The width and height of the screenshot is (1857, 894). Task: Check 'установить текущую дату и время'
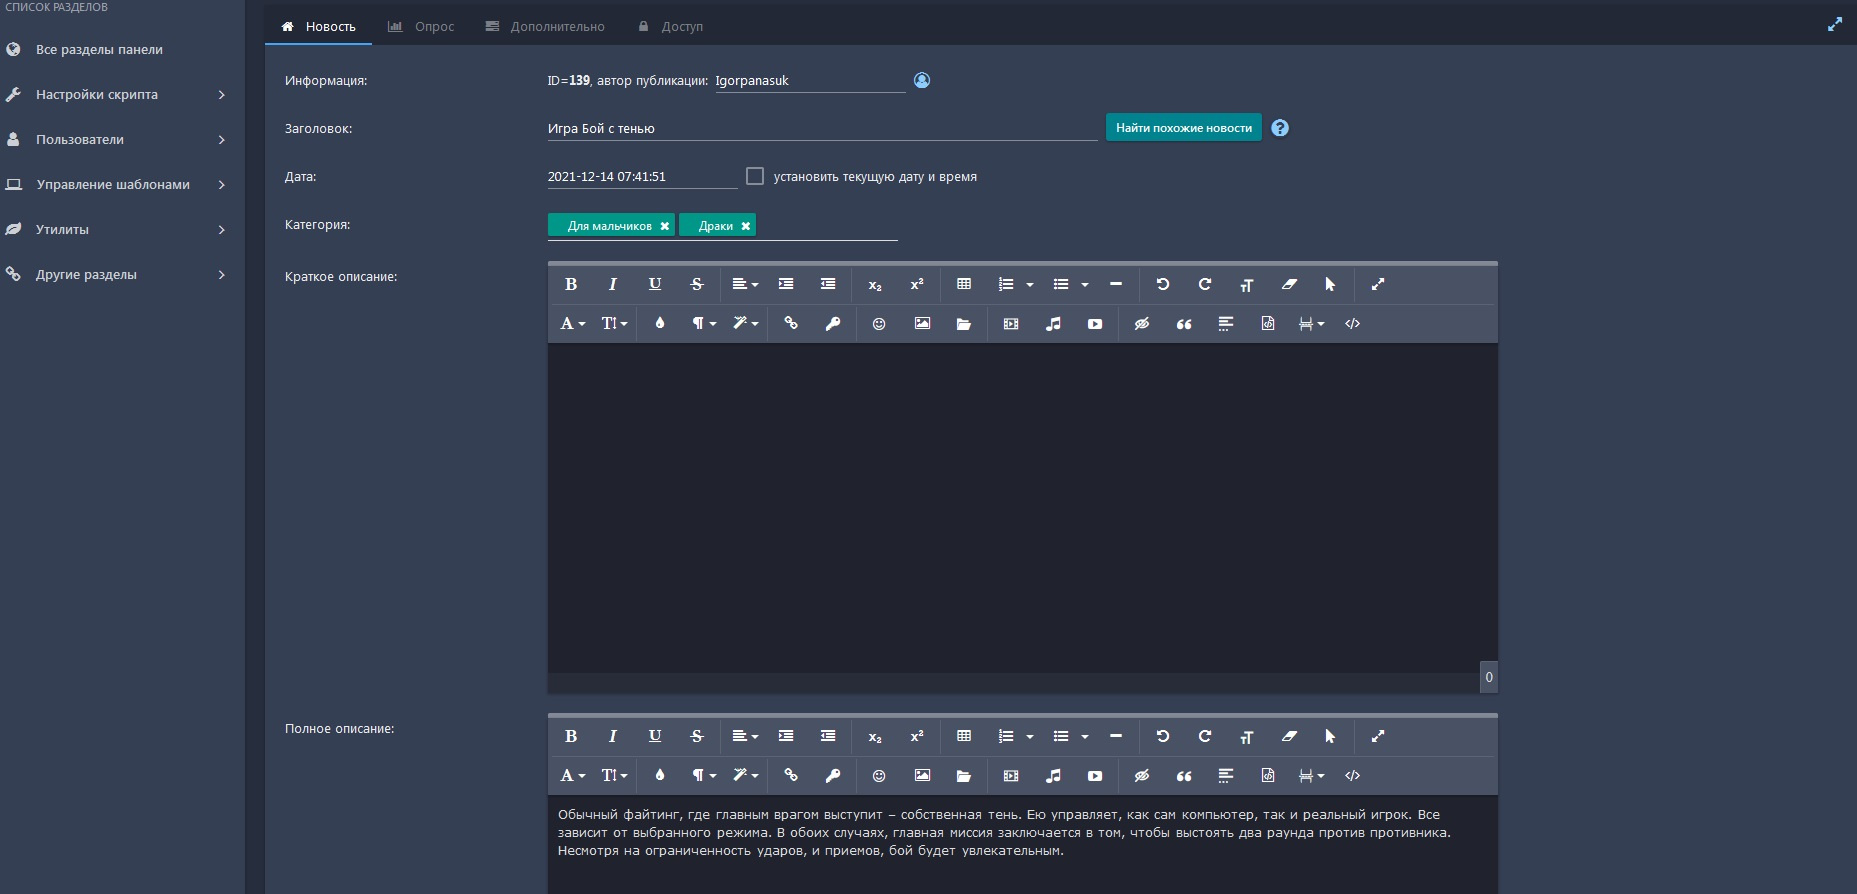tap(755, 176)
